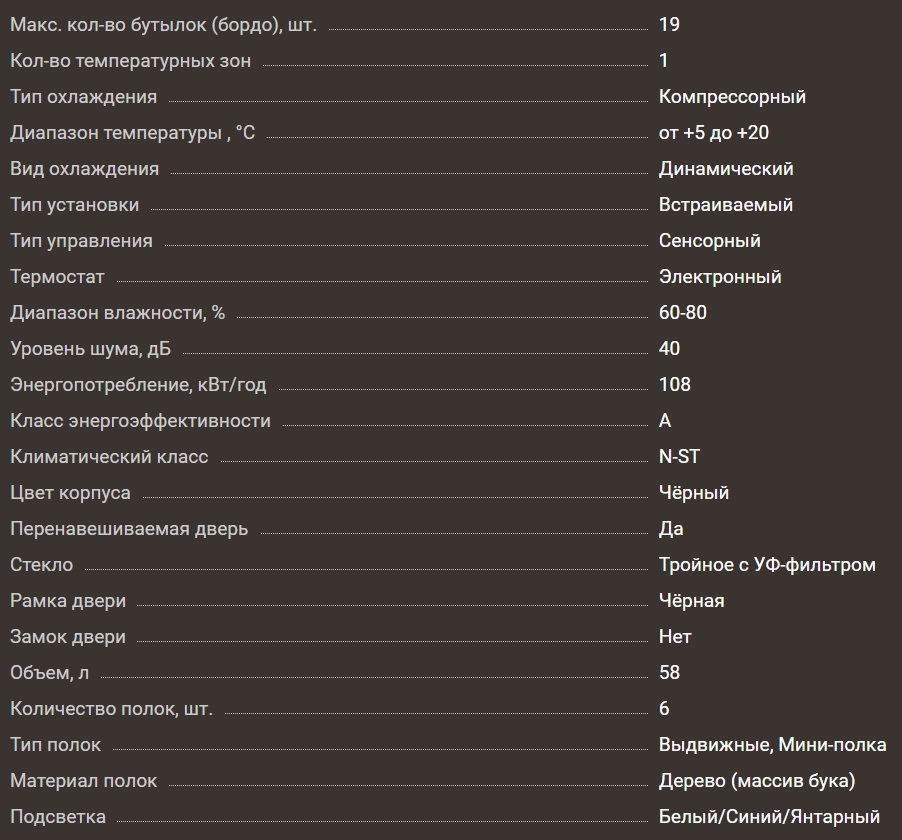Click the 'Тип управления' label
Screen dimensions: 902x840
81,241
